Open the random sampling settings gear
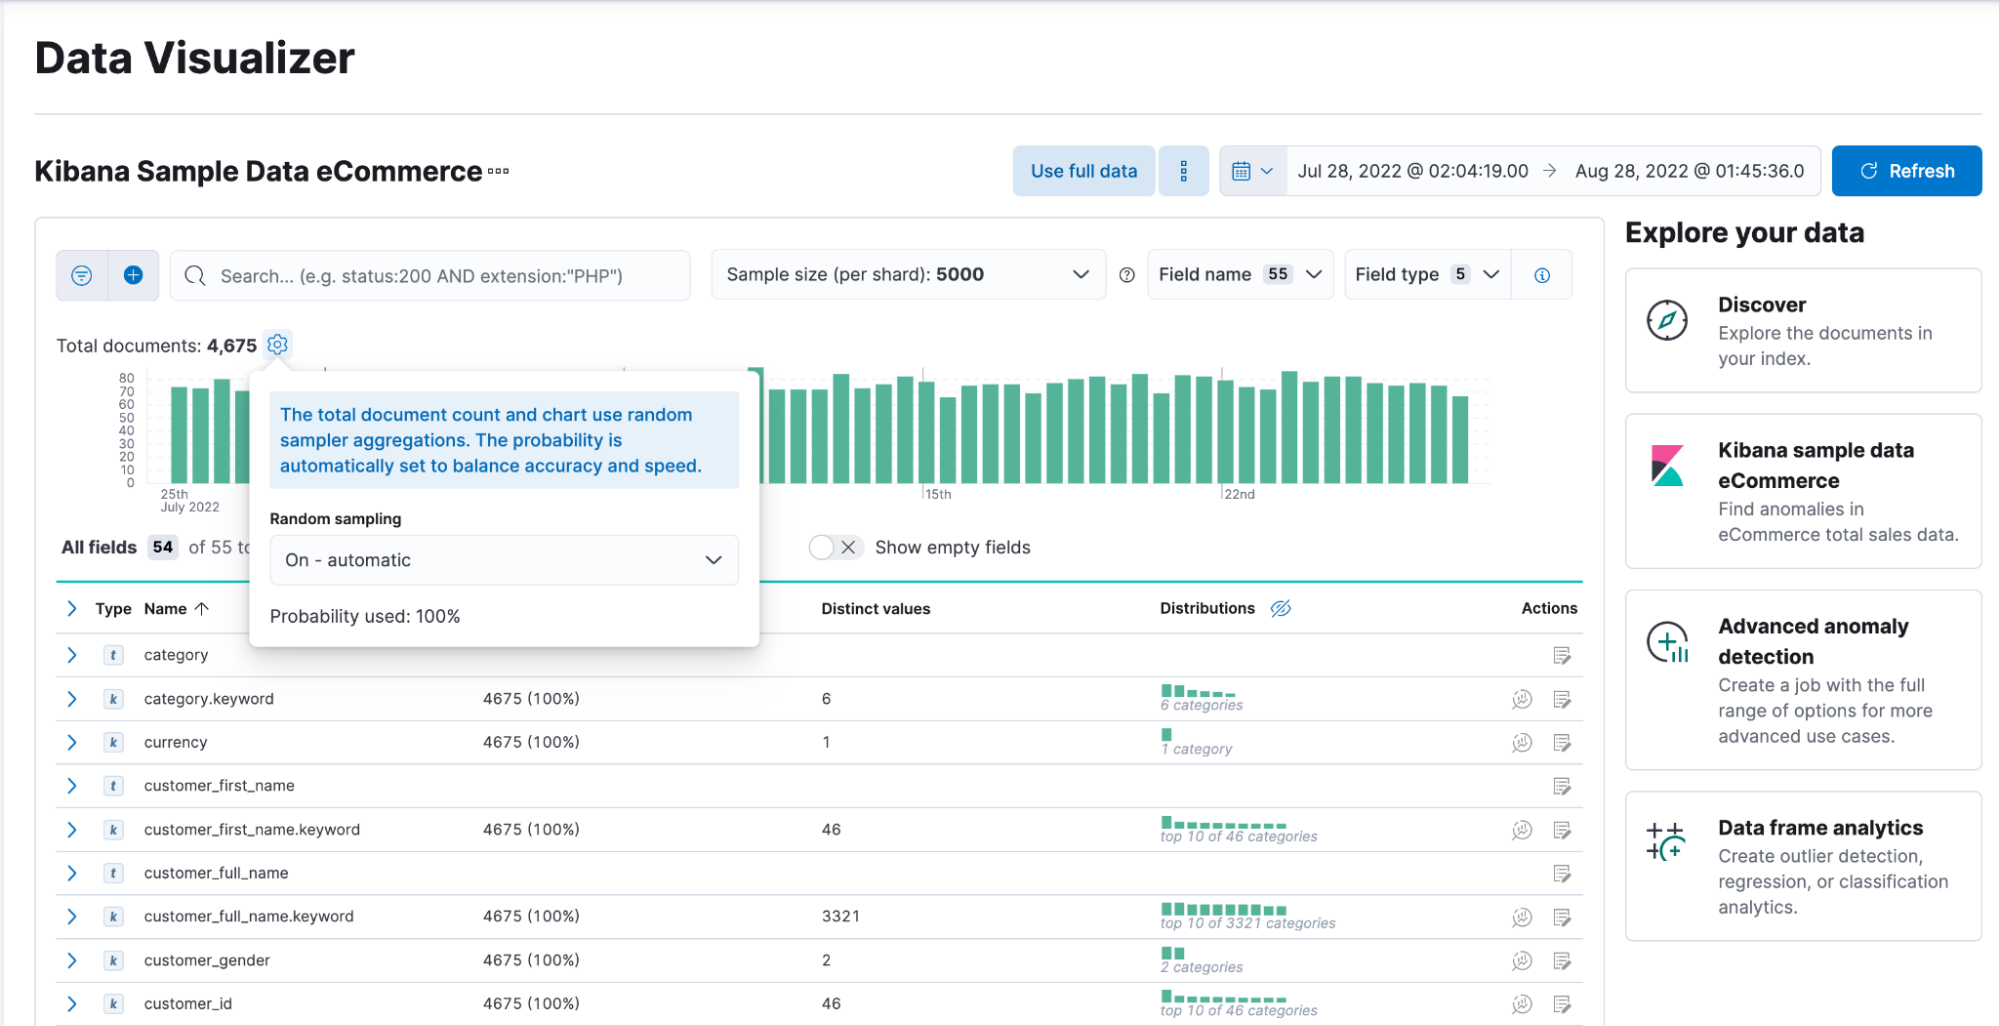Screen dimensions: 1999x1026 click(277, 344)
